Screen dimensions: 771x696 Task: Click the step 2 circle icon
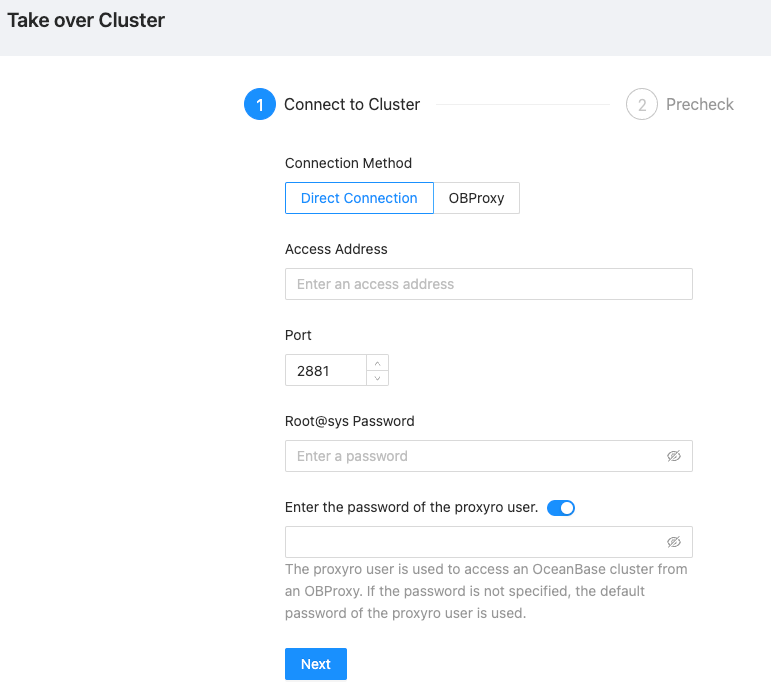[641, 104]
